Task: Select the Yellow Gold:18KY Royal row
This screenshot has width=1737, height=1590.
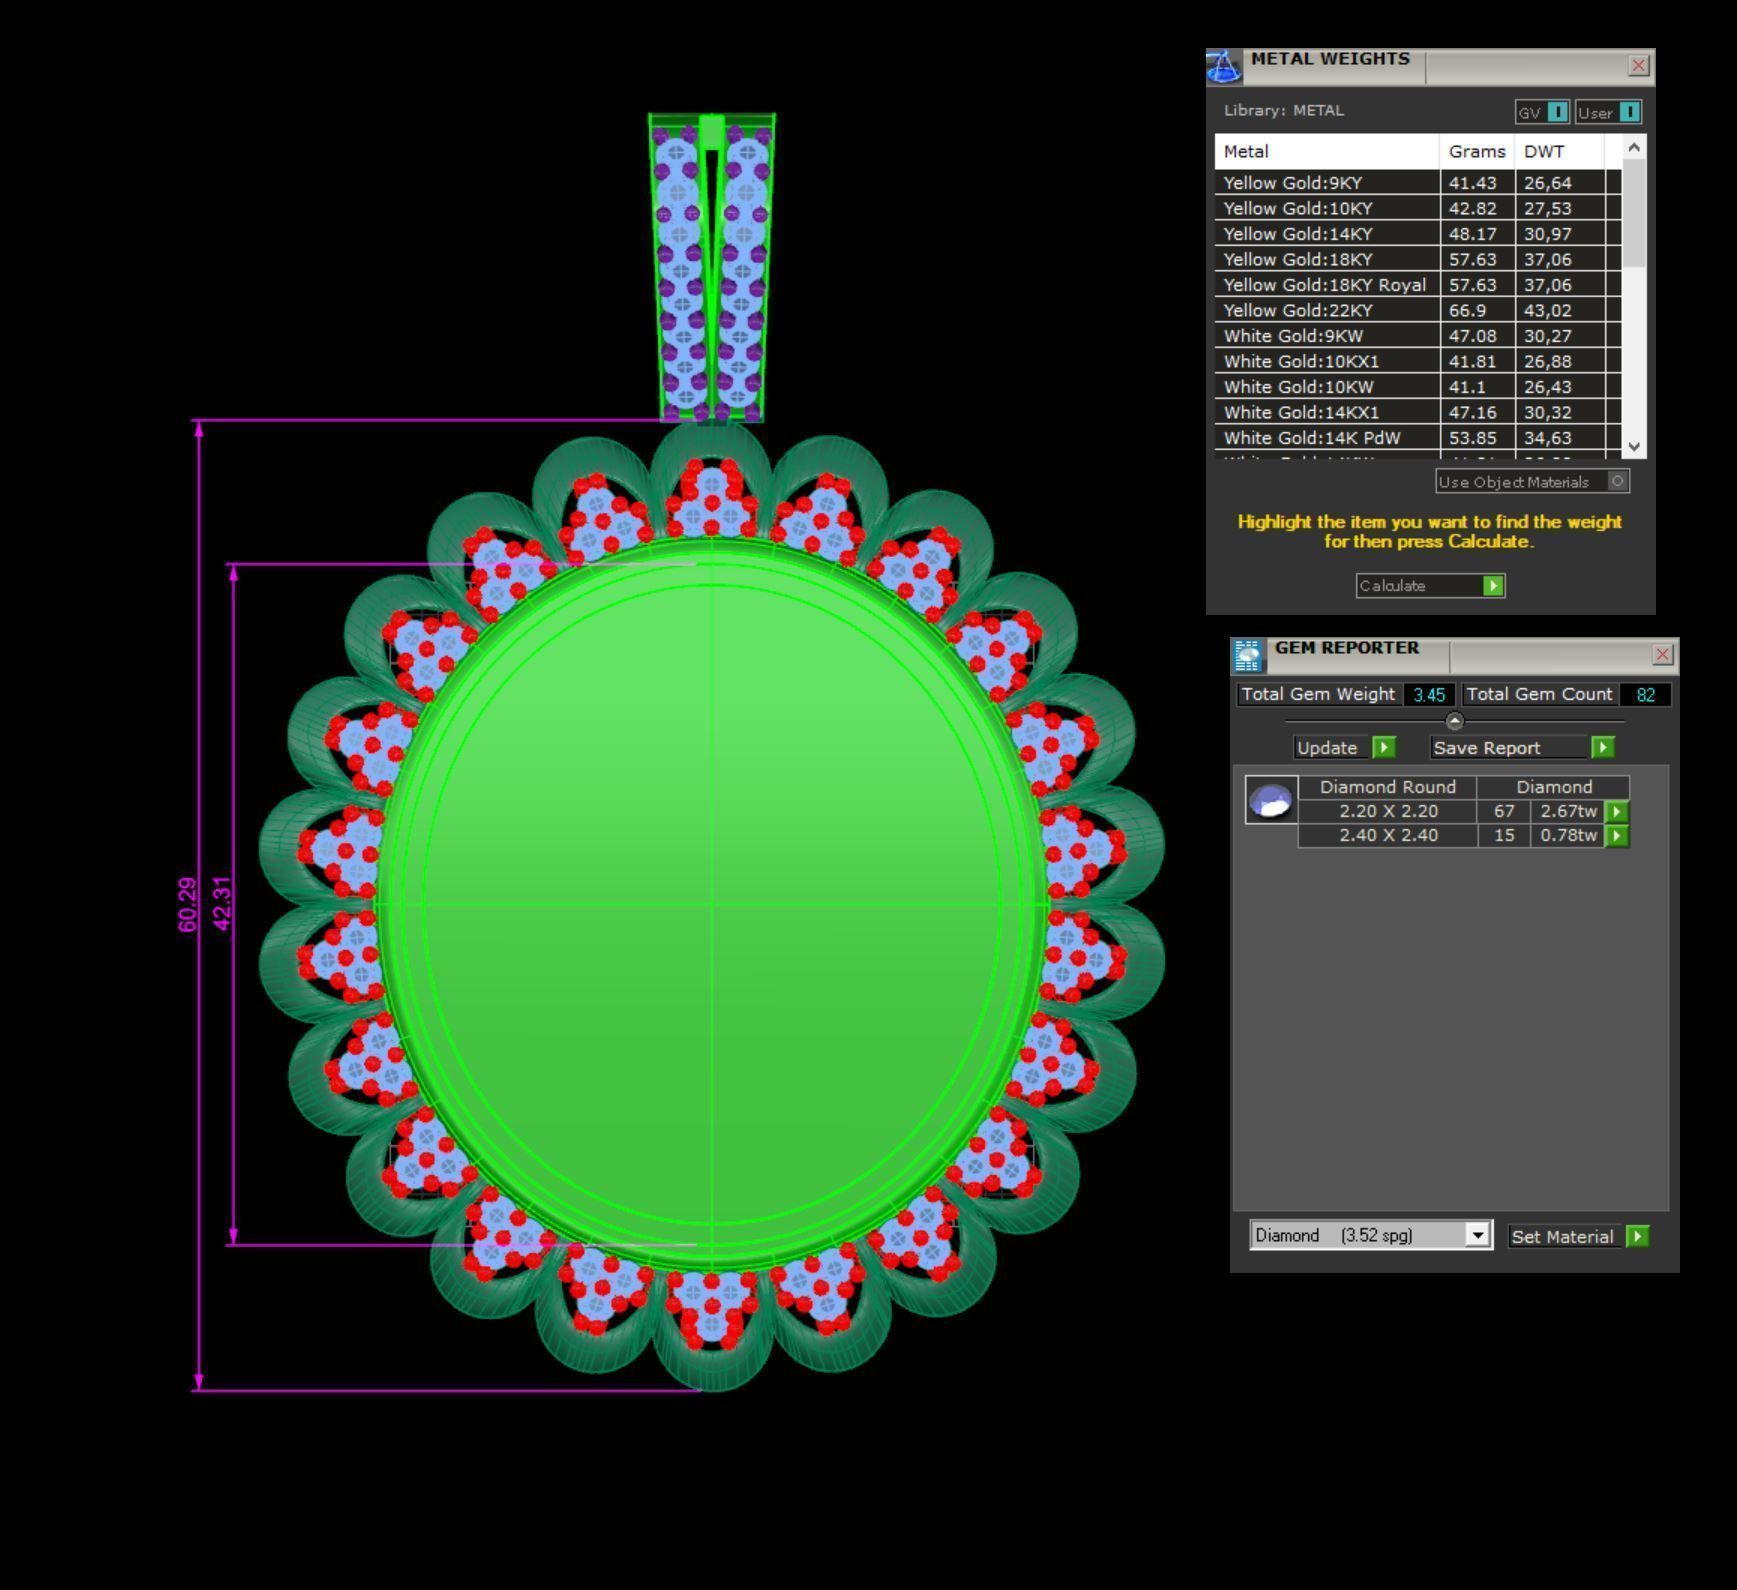Action: pyautogui.click(x=1418, y=285)
